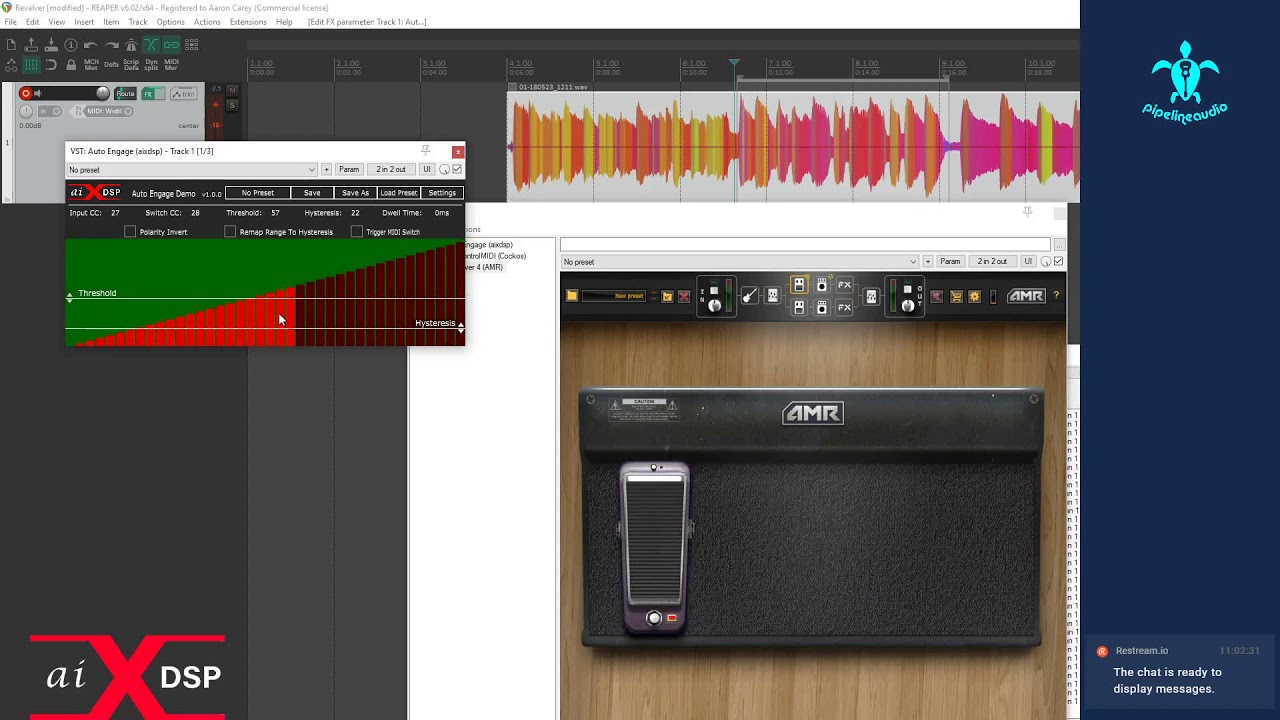Open the Revalver preset dropdown
1280x720 pixels.
coord(739,262)
